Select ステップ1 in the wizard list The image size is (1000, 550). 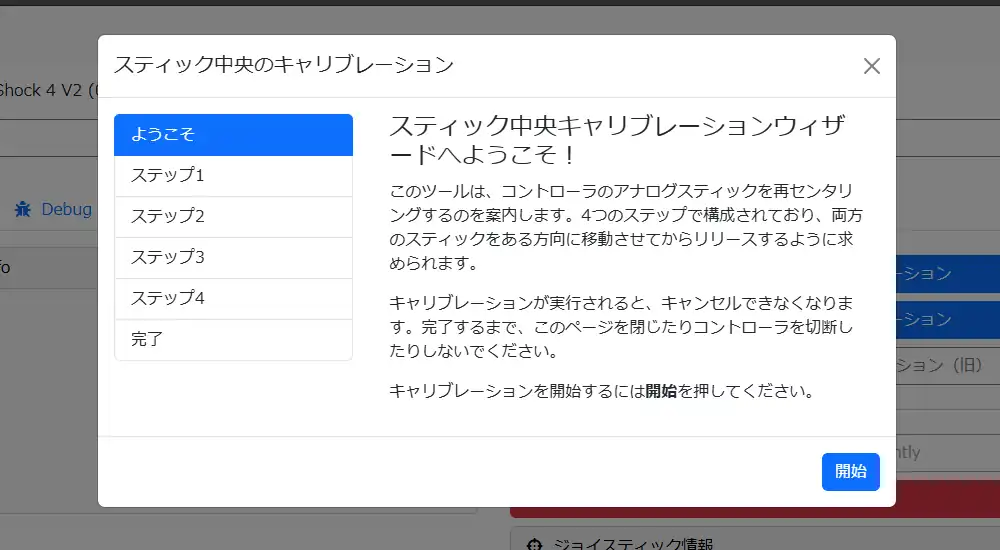tap(233, 175)
